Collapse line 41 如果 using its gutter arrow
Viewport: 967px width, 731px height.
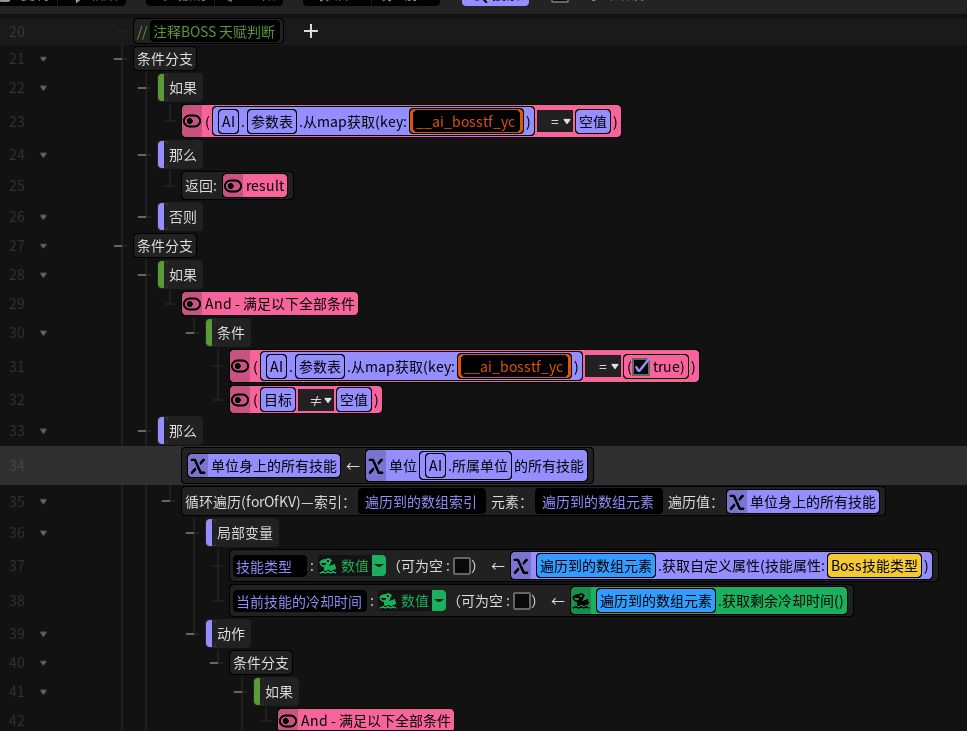pyautogui.click(x=43, y=692)
